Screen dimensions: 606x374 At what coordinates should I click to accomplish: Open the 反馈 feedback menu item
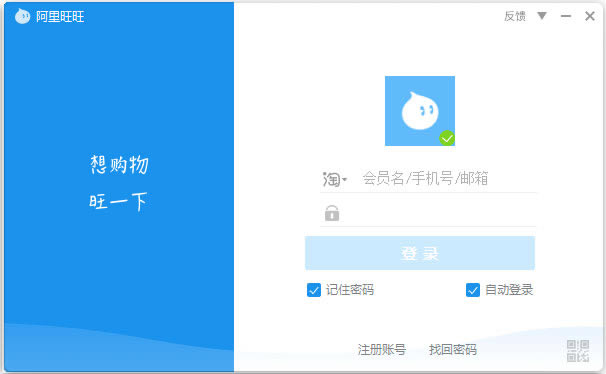[x=515, y=16]
